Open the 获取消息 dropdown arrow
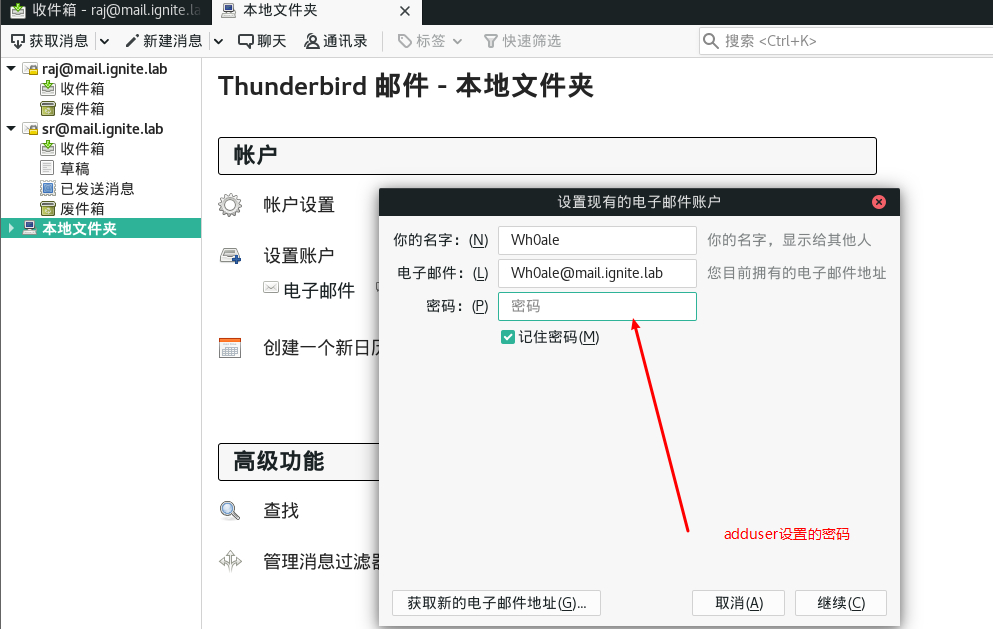 (104, 41)
